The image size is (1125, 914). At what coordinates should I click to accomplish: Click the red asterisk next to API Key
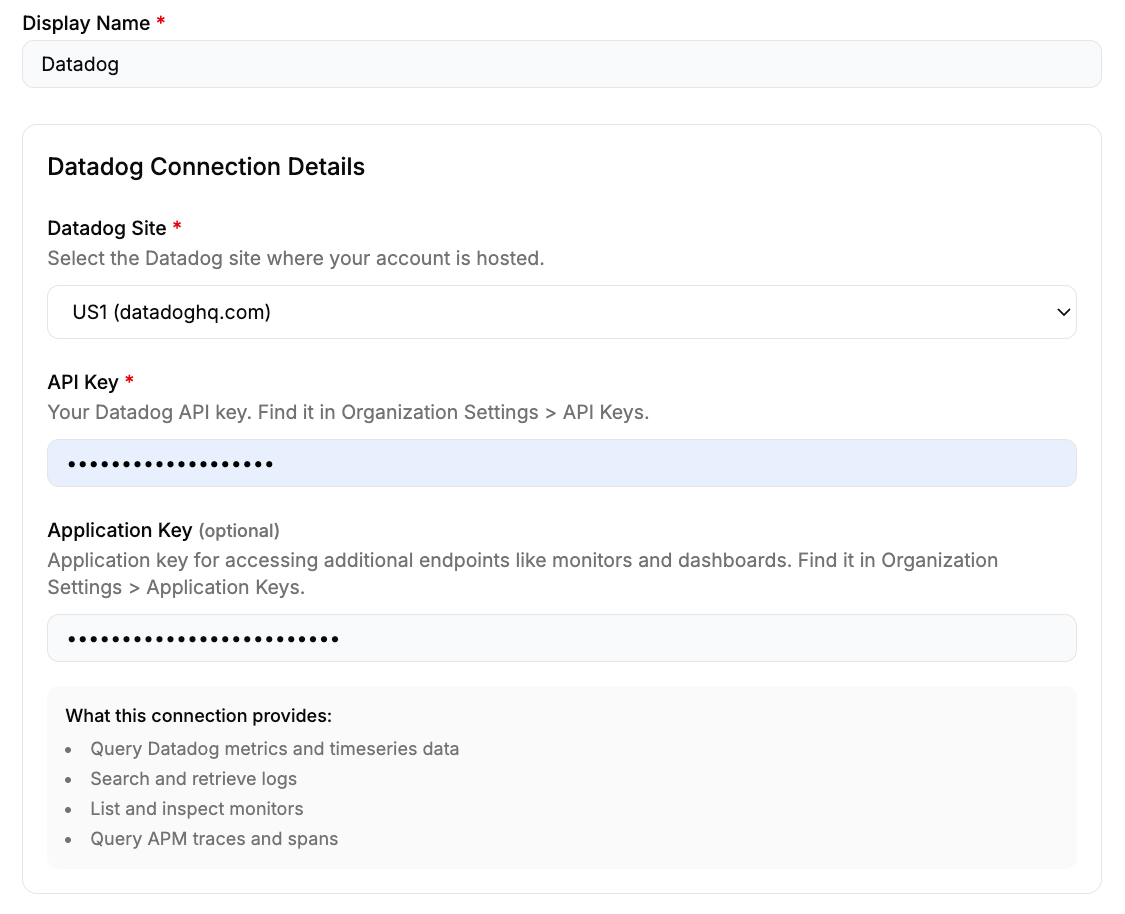click(129, 381)
